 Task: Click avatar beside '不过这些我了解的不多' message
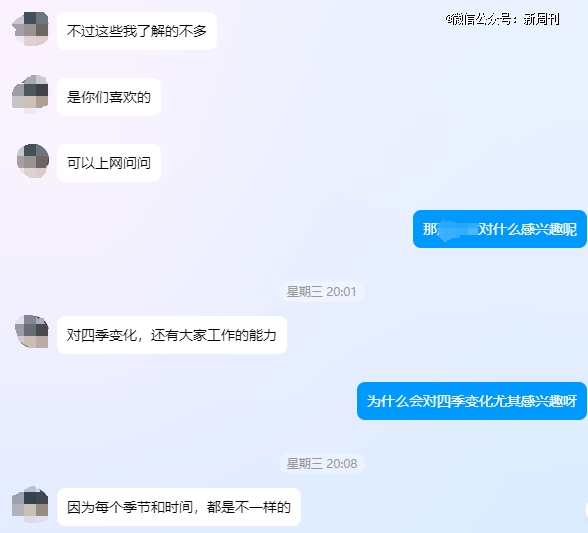click(x=30, y=29)
